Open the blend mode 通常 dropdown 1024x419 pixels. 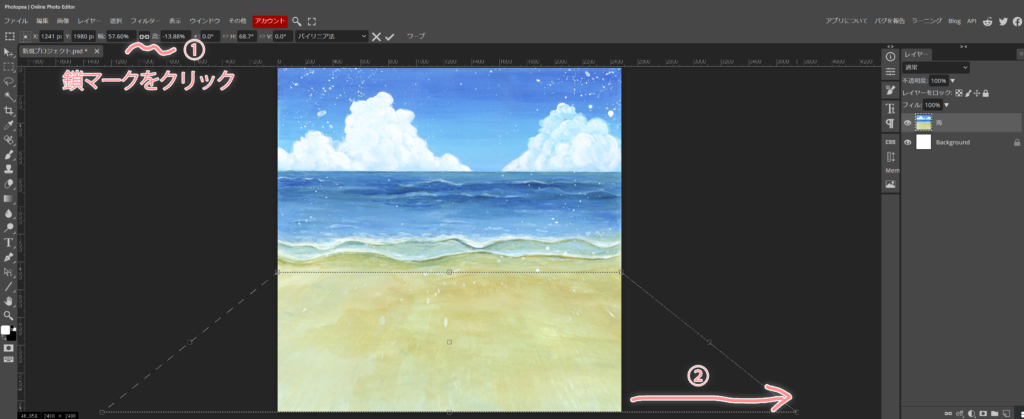pyautogui.click(x=936, y=67)
